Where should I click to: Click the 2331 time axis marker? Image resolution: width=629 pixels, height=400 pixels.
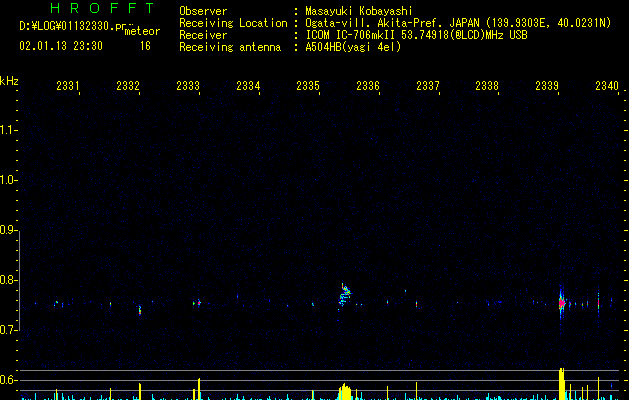68,85
